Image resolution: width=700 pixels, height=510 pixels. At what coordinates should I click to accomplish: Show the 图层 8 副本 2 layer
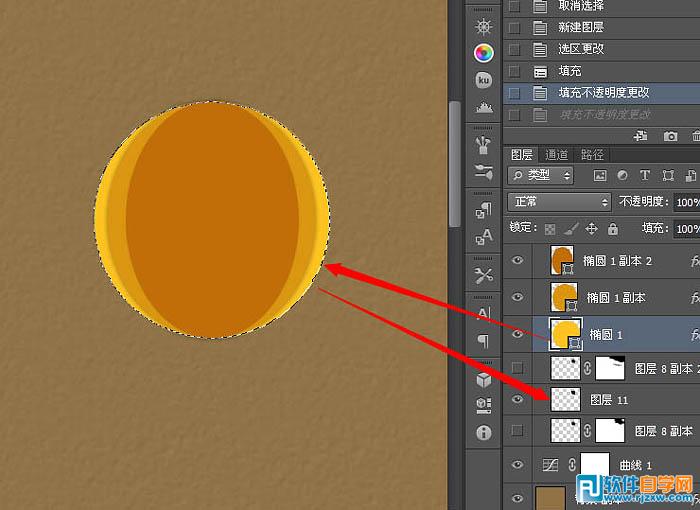coord(517,368)
